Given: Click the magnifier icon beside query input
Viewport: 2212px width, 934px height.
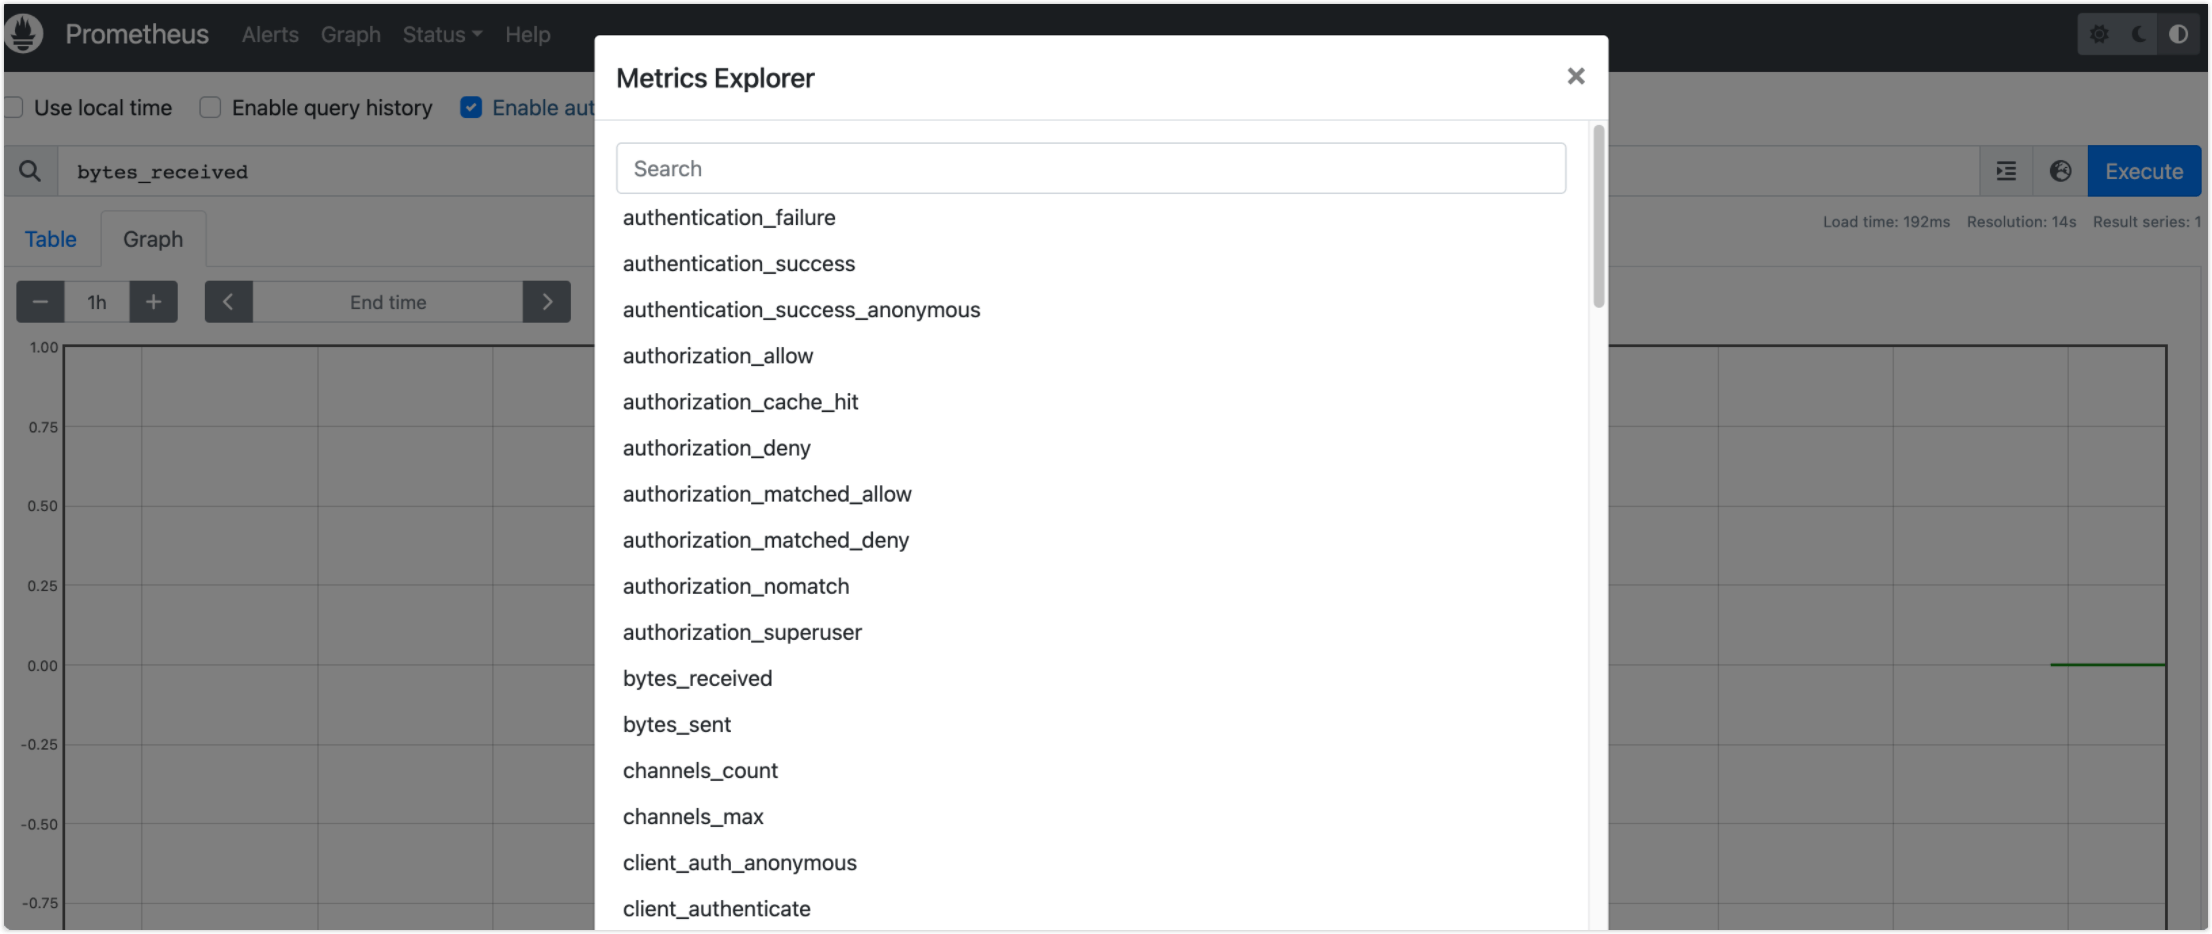Looking at the screenshot, I should [30, 171].
